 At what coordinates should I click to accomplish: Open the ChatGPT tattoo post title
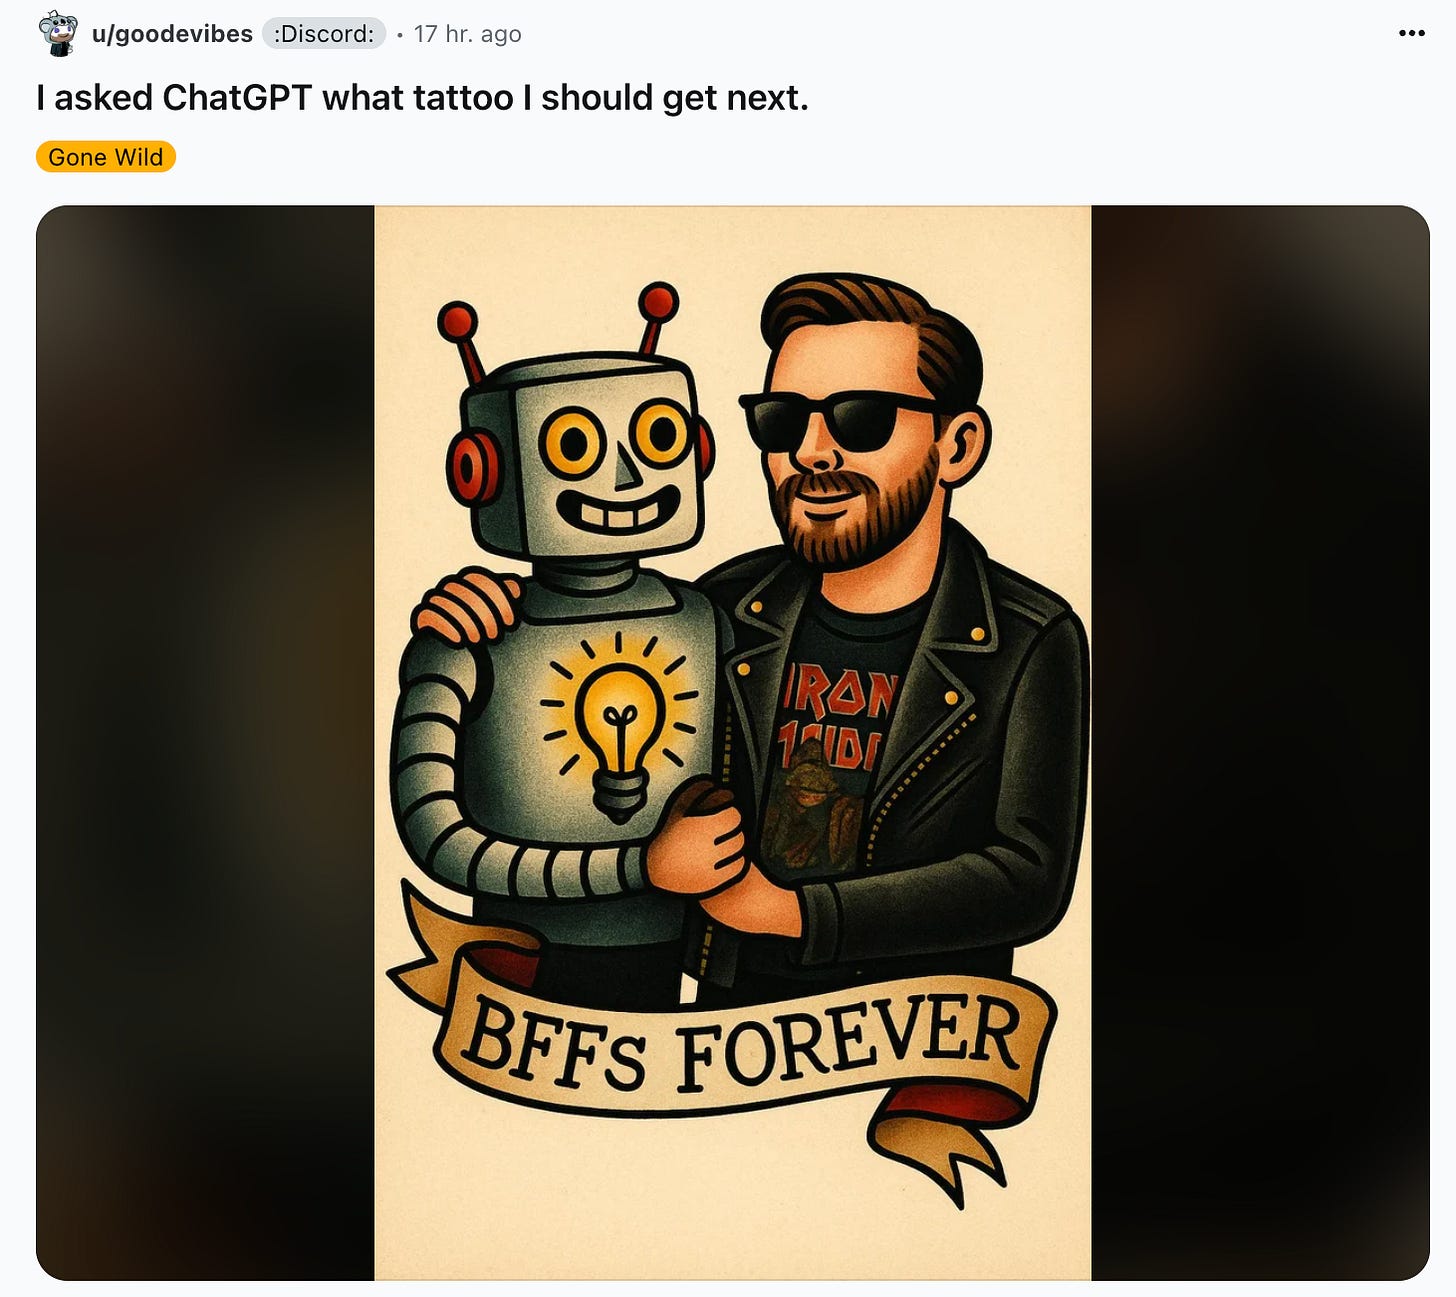422,98
